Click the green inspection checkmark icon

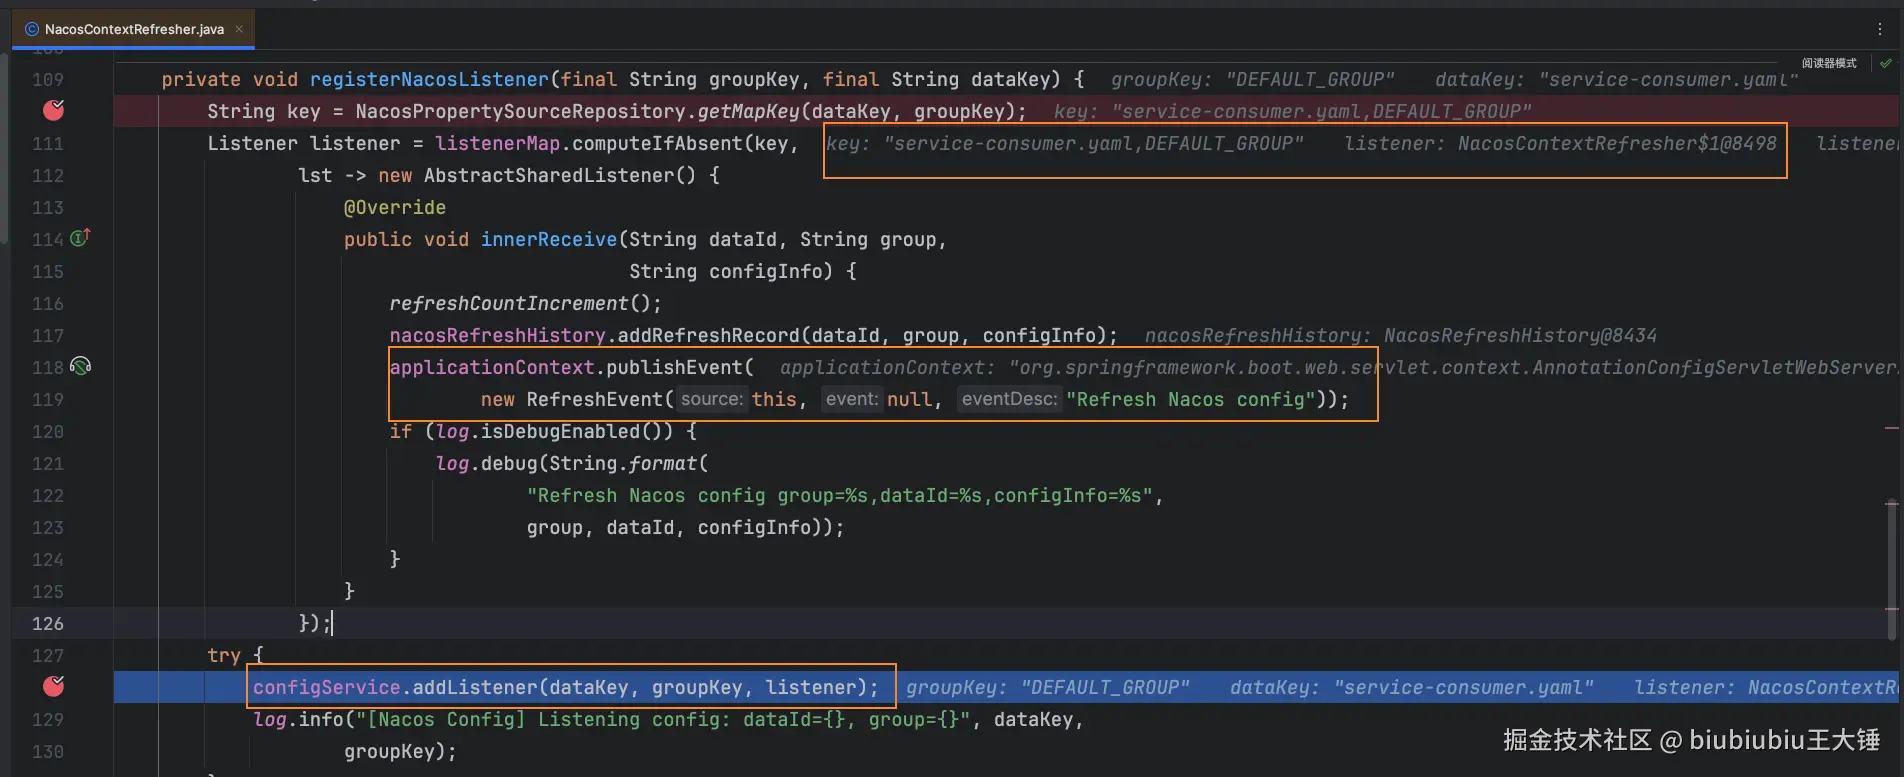click(1886, 63)
